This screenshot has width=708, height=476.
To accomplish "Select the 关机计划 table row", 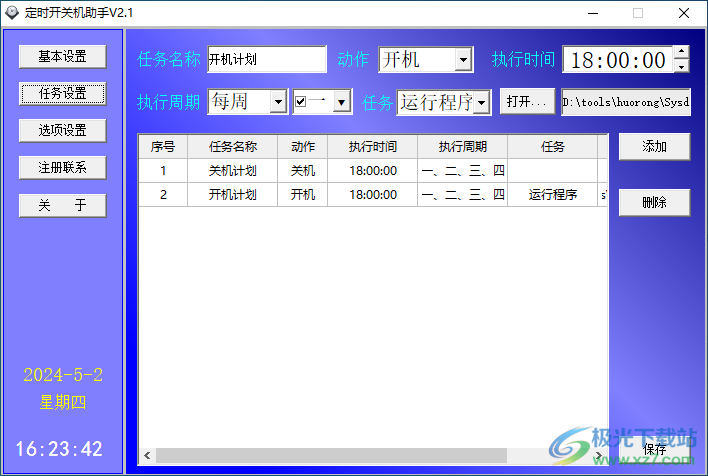I will (373, 171).
